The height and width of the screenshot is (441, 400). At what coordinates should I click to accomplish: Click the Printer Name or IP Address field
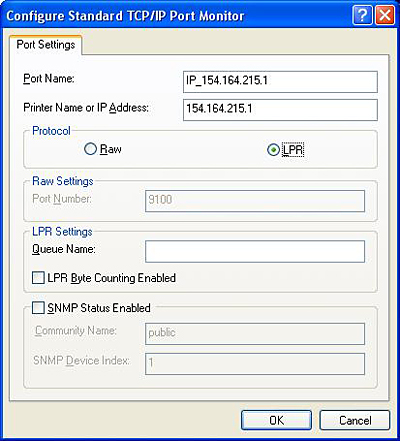tap(280, 110)
